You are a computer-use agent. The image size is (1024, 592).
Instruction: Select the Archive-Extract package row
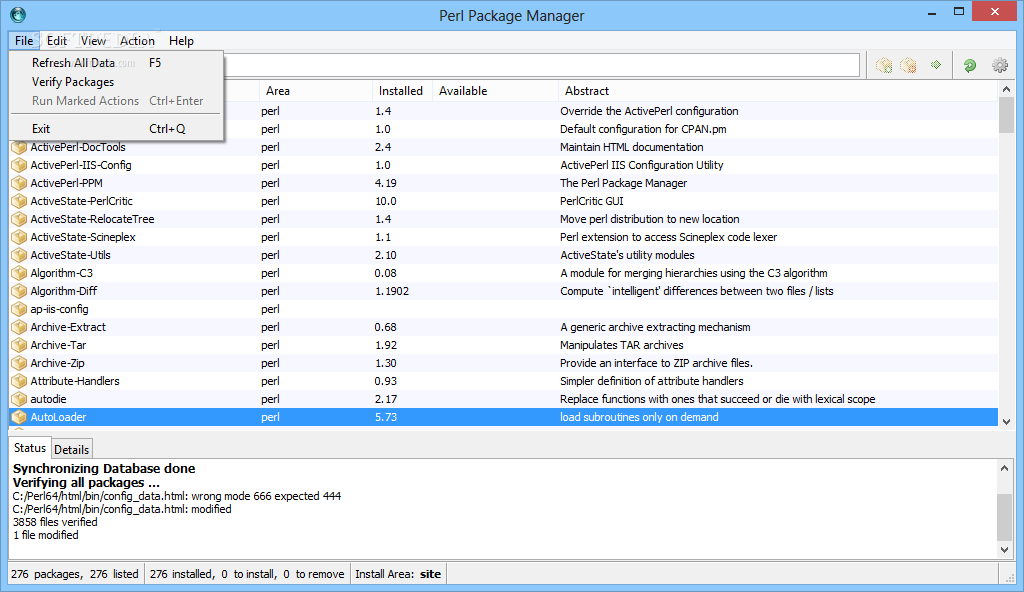point(504,327)
